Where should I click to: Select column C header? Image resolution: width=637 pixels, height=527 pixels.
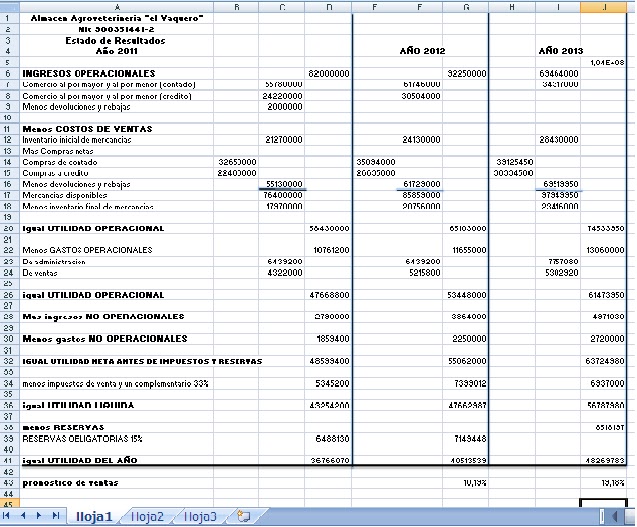(282, 7)
